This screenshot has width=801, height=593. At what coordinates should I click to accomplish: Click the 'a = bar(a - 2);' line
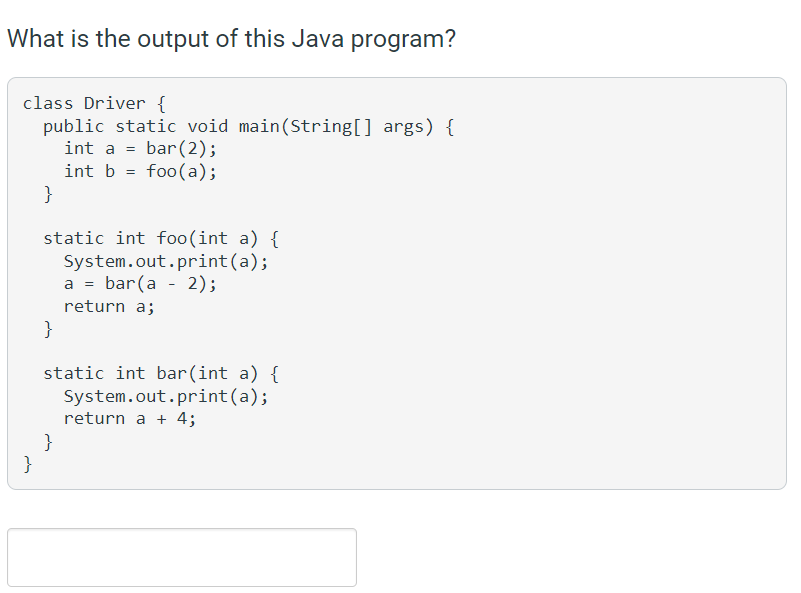[140, 283]
